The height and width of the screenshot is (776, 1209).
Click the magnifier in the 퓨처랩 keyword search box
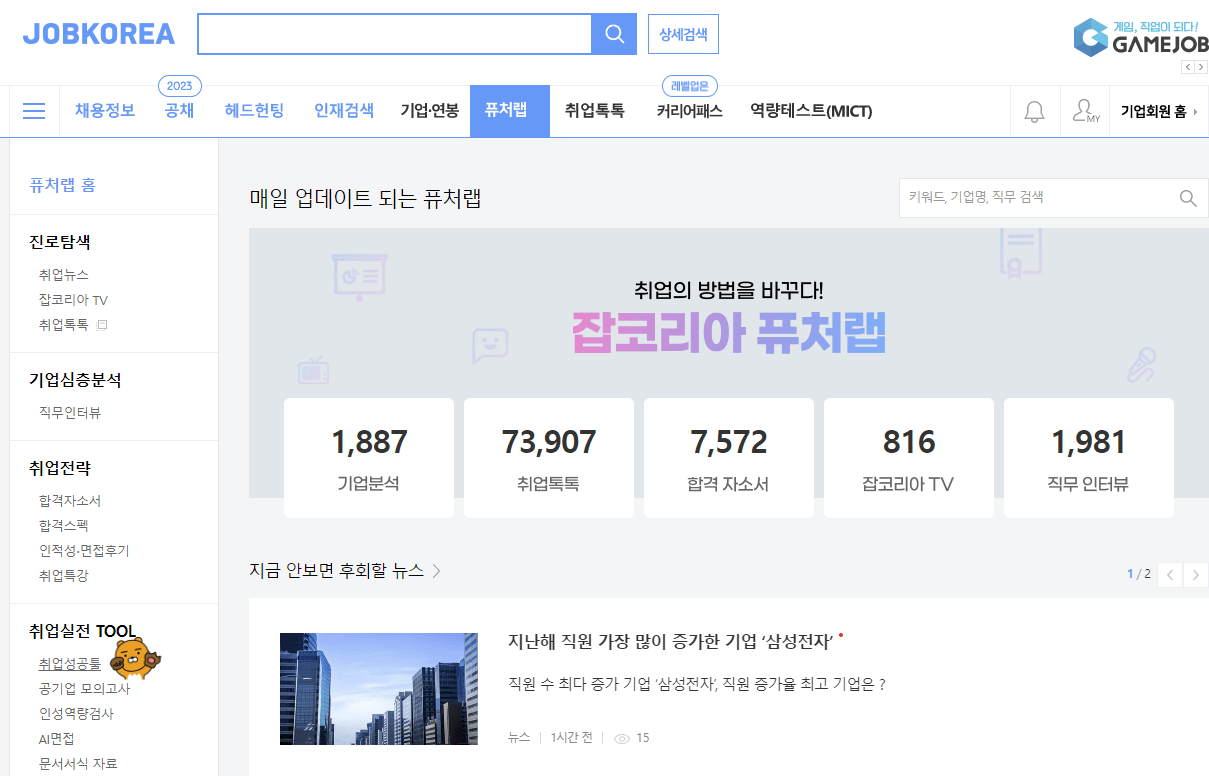click(x=1188, y=198)
